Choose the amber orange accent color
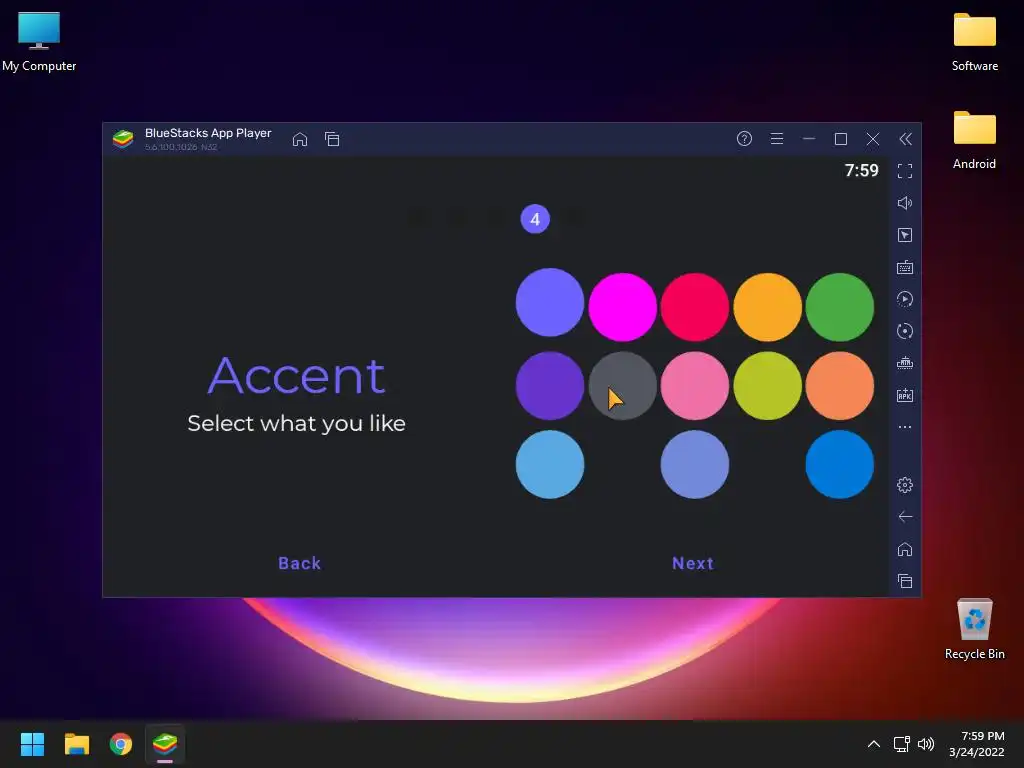This screenshot has width=1024, height=768. pyautogui.click(x=767, y=307)
